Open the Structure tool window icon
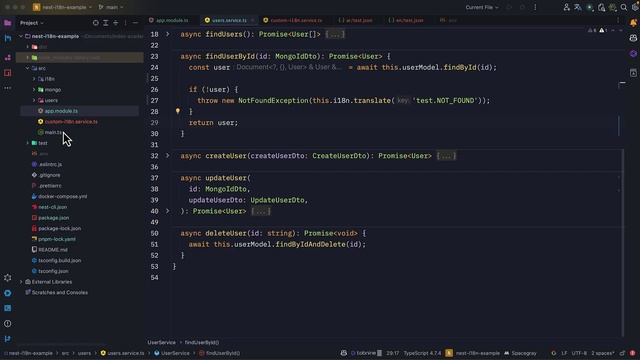This screenshot has width=640, height=360. tap(8, 58)
